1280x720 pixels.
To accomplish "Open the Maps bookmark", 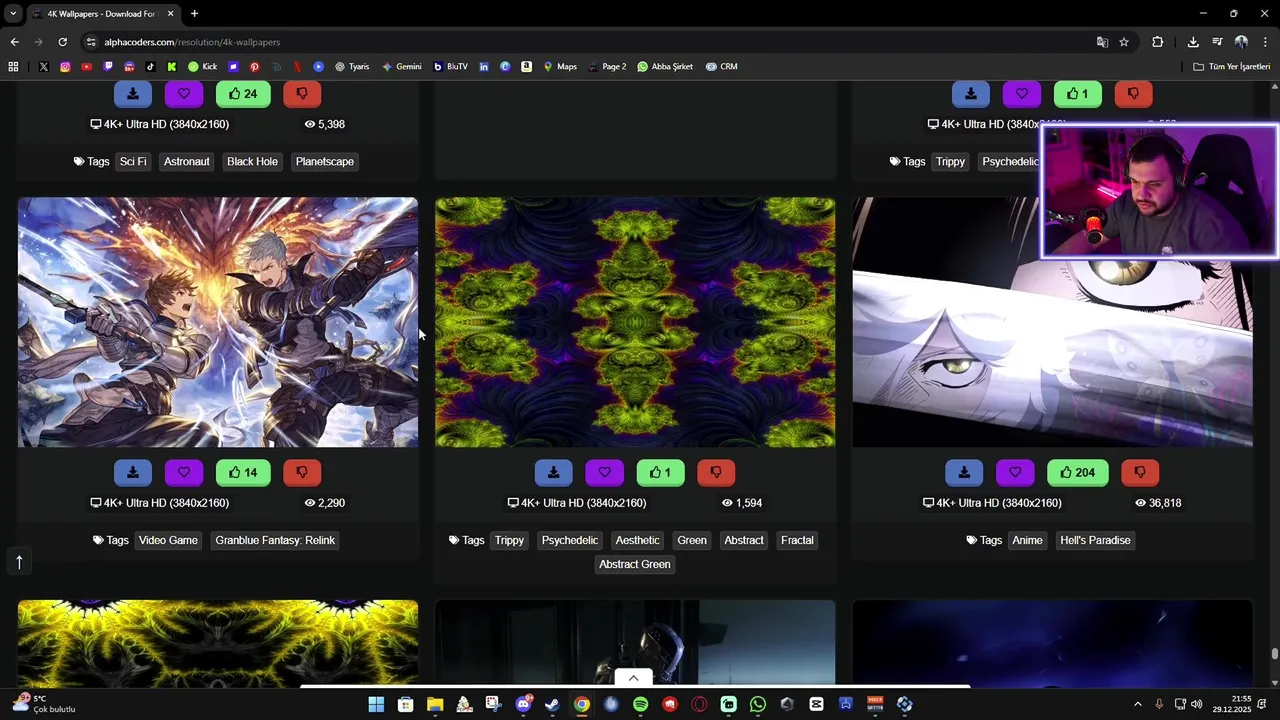I will [x=560, y=67].
